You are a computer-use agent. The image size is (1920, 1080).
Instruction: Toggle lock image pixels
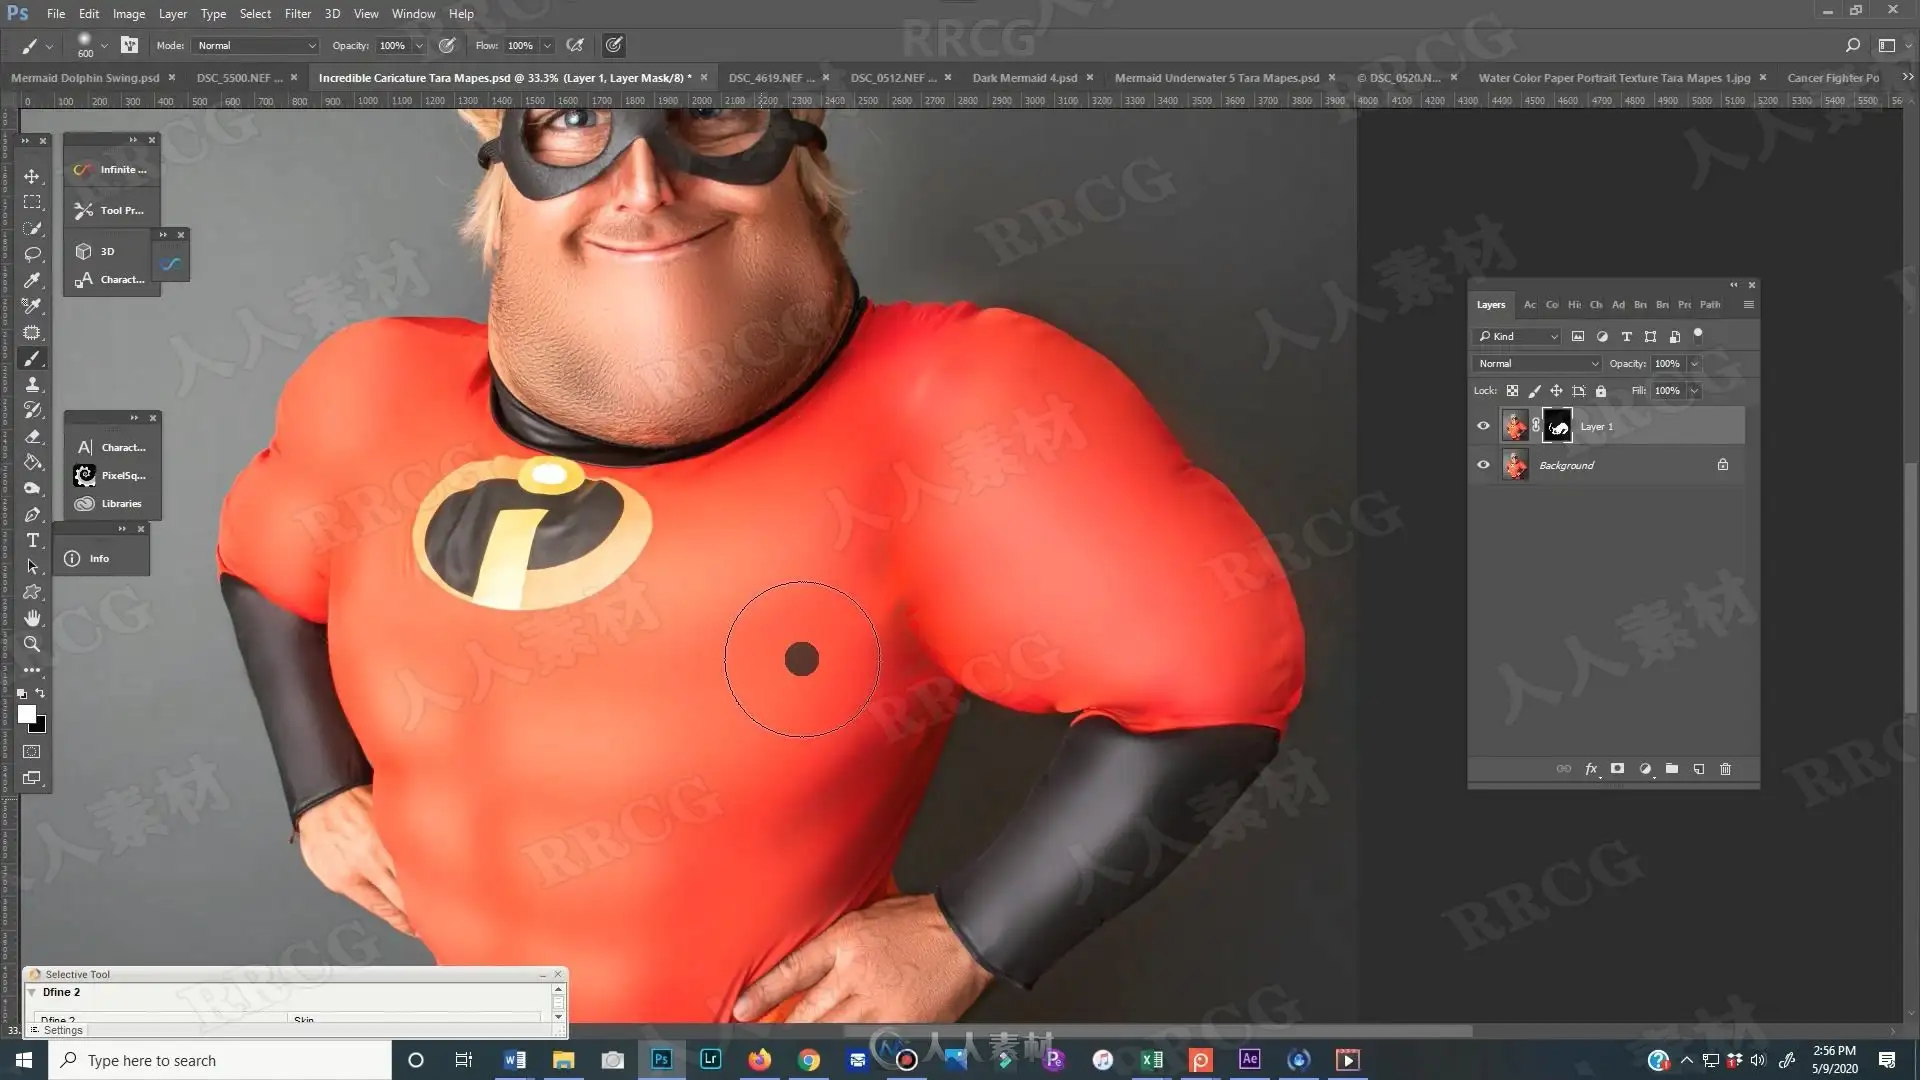pos(1534,391)
